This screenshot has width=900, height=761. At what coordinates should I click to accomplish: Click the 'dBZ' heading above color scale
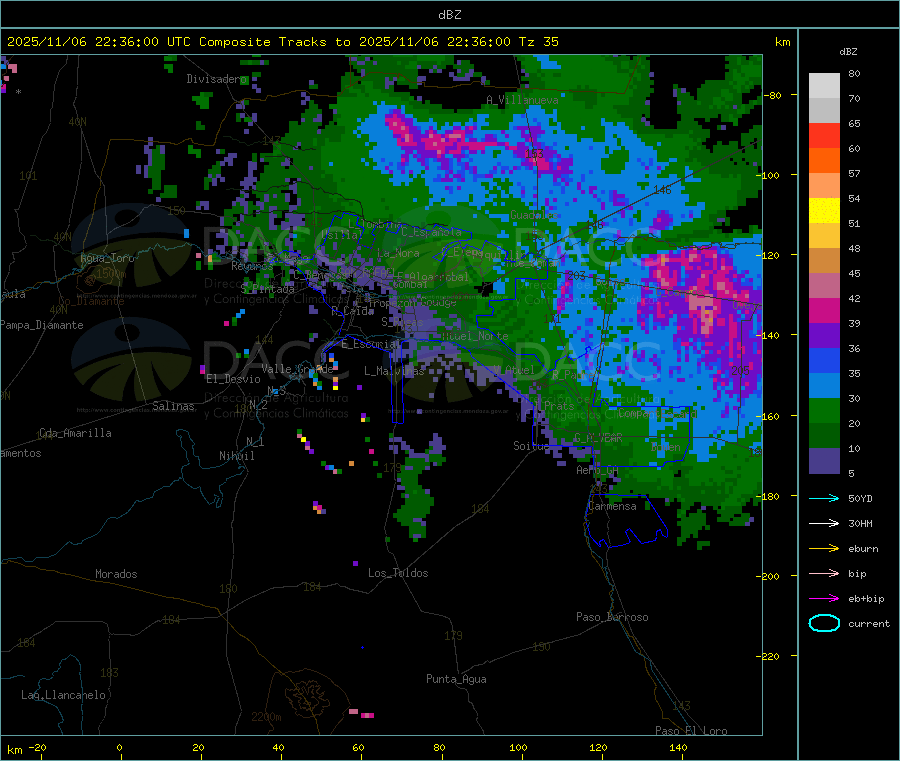[x=848, y=52]
